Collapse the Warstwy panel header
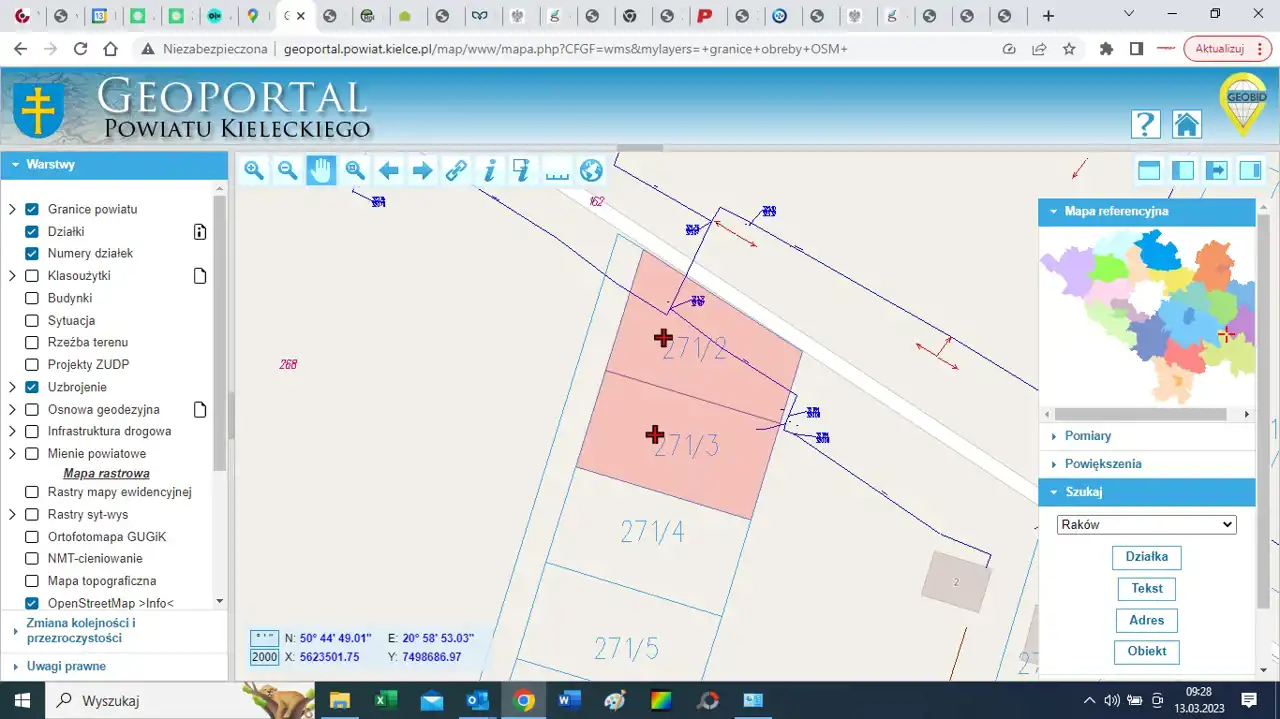Image resolution: width=1280 pixels, height=719 pixels. (x=50, y=165)
